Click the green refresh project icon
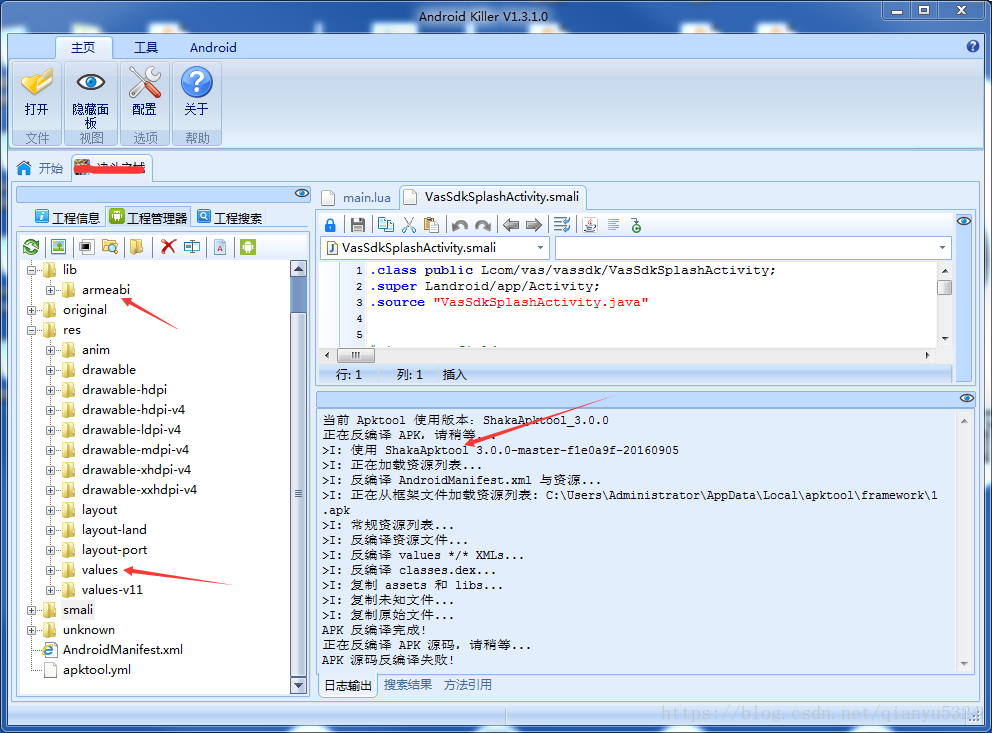 click(31, 247)
